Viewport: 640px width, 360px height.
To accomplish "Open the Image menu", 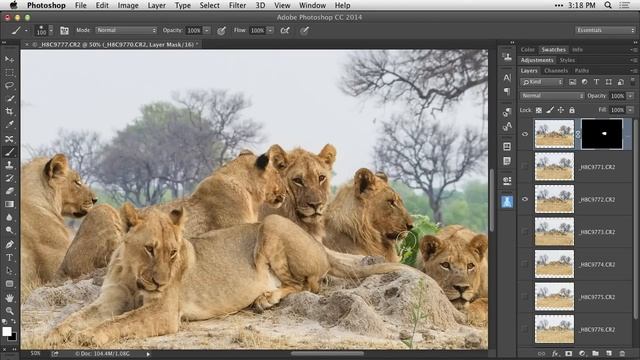I will click(x=128, y=5).
